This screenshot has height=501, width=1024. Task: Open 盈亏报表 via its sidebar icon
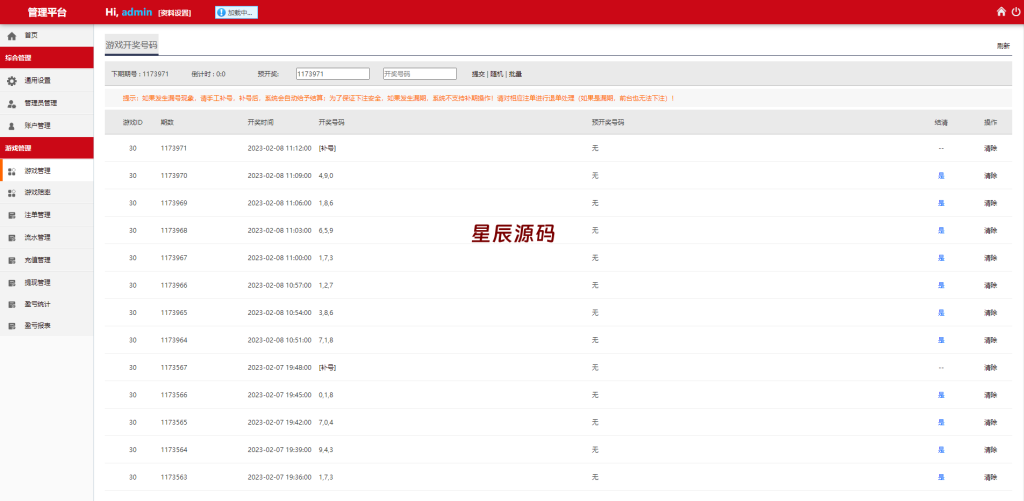(11, 326)
